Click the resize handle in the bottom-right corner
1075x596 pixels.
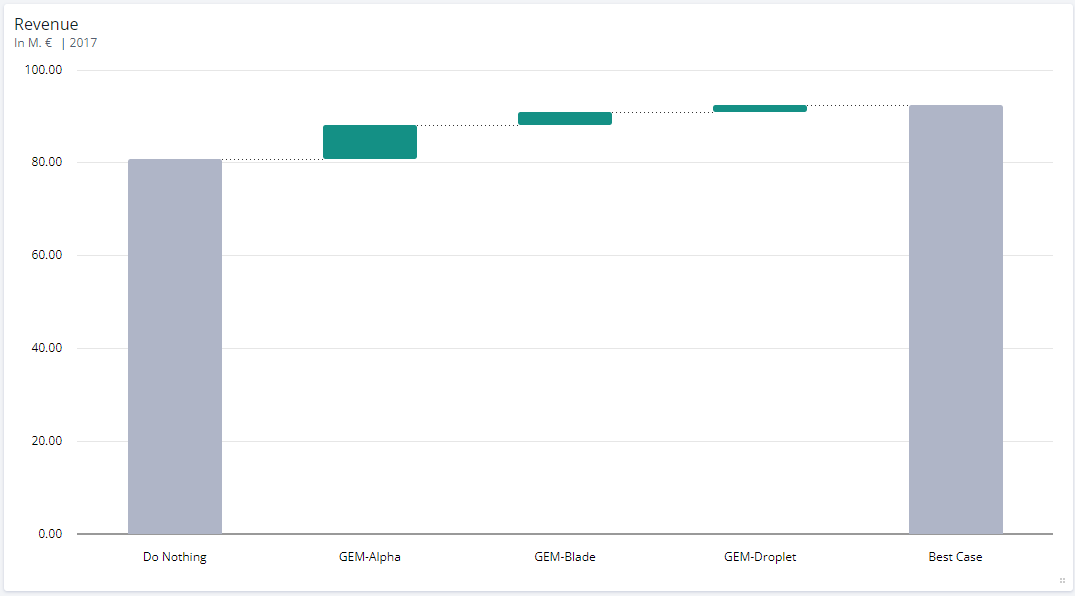click(x=1062, y=581)
